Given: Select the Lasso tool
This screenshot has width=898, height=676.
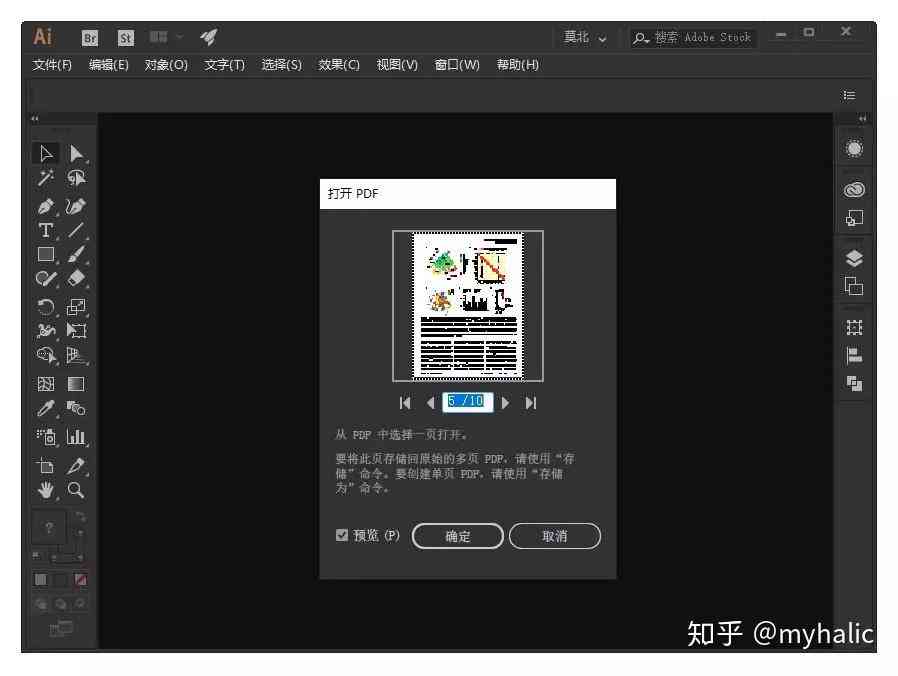Looking at the screenshot, I should pyautogui.click(x=76, y=178).
